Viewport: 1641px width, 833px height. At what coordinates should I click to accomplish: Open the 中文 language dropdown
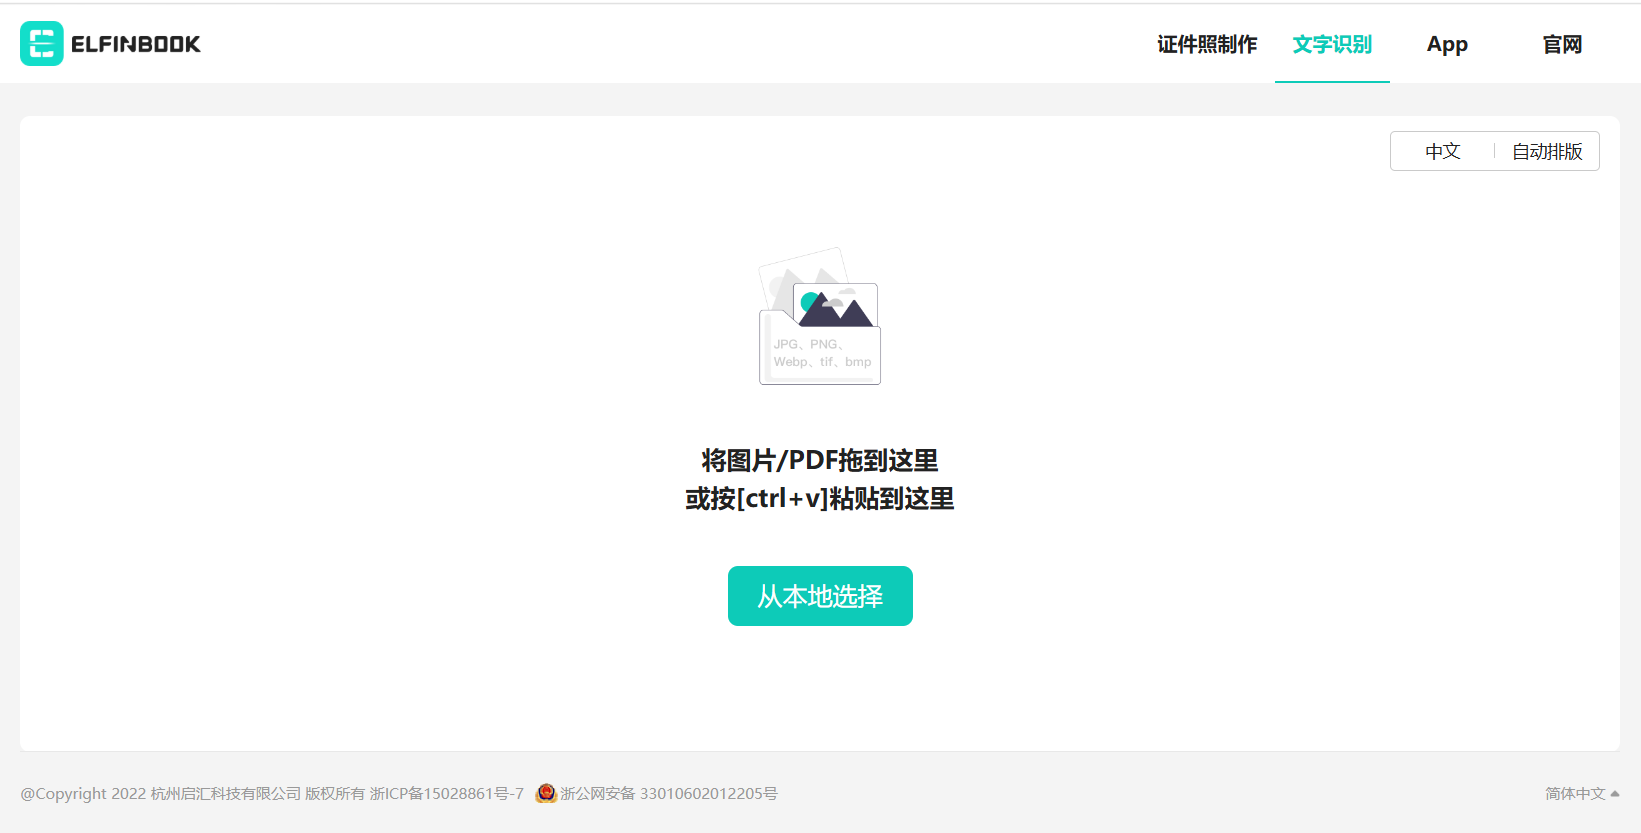click(1443, 151)
